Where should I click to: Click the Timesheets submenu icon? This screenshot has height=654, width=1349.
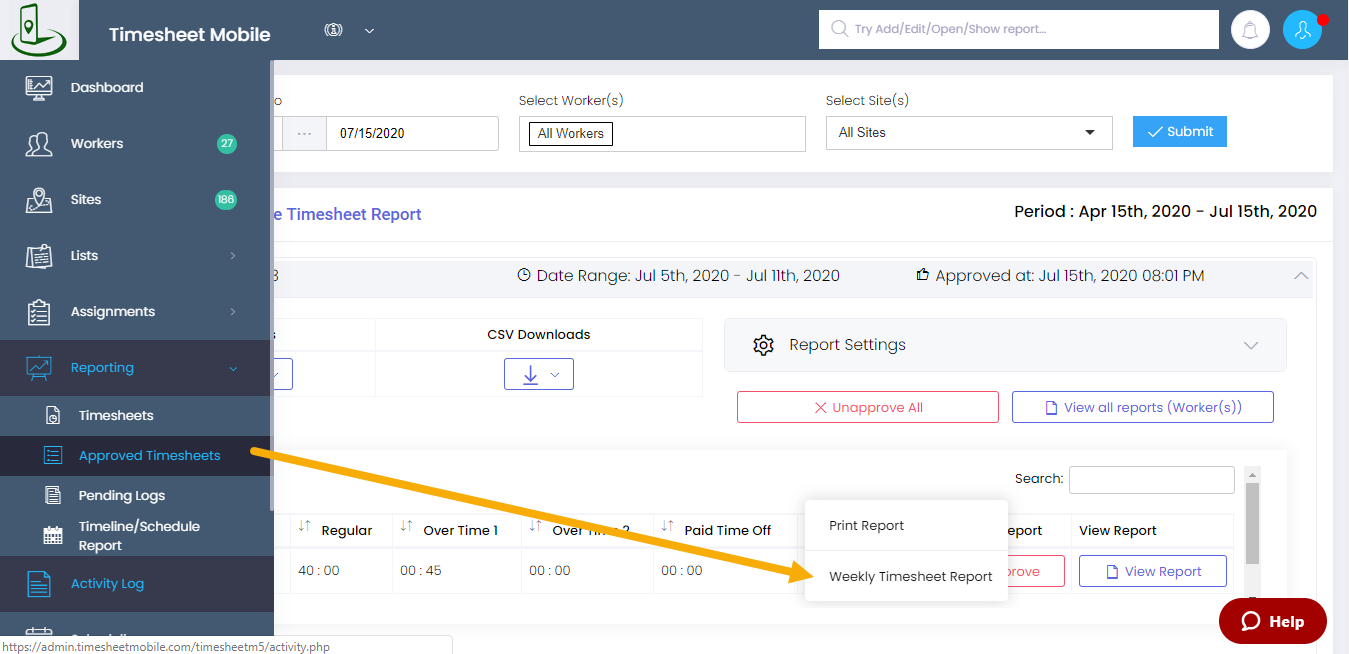point(54,416)
